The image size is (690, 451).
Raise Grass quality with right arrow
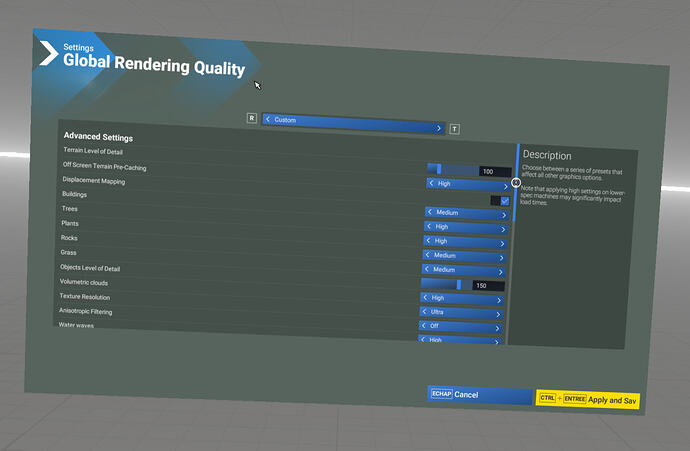point(500,272)
